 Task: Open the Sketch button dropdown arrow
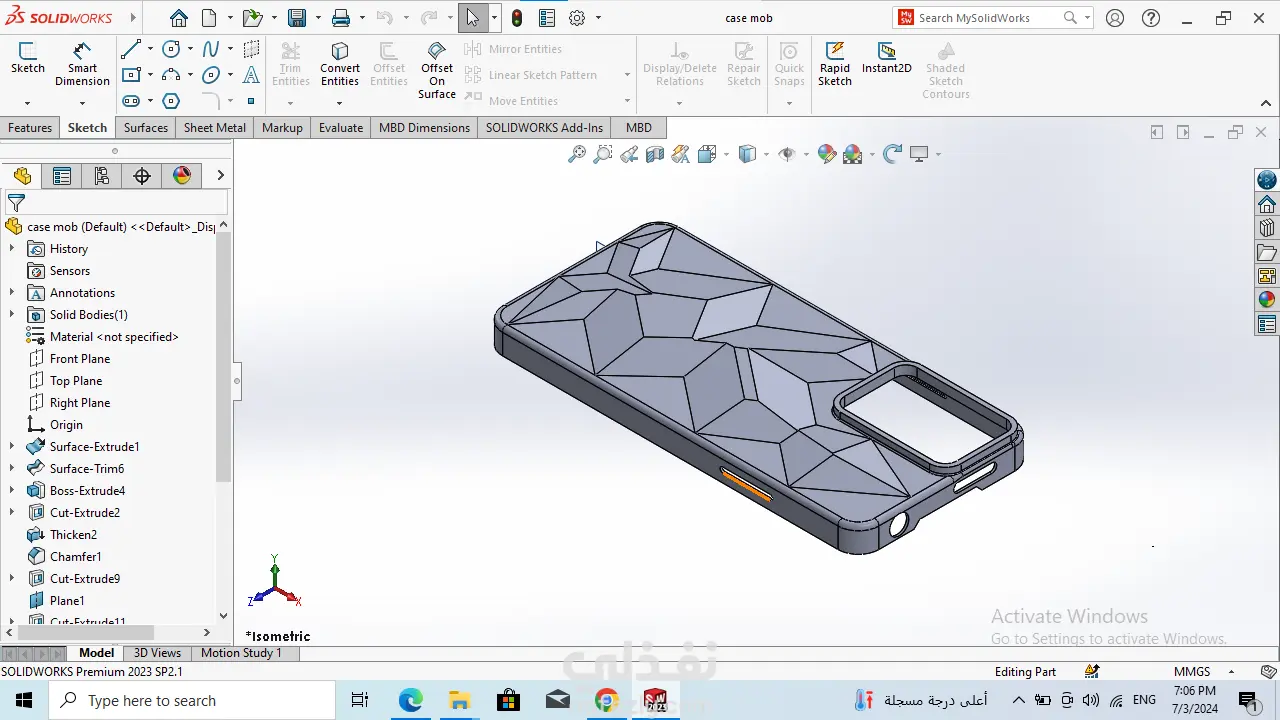pos(27,103)
